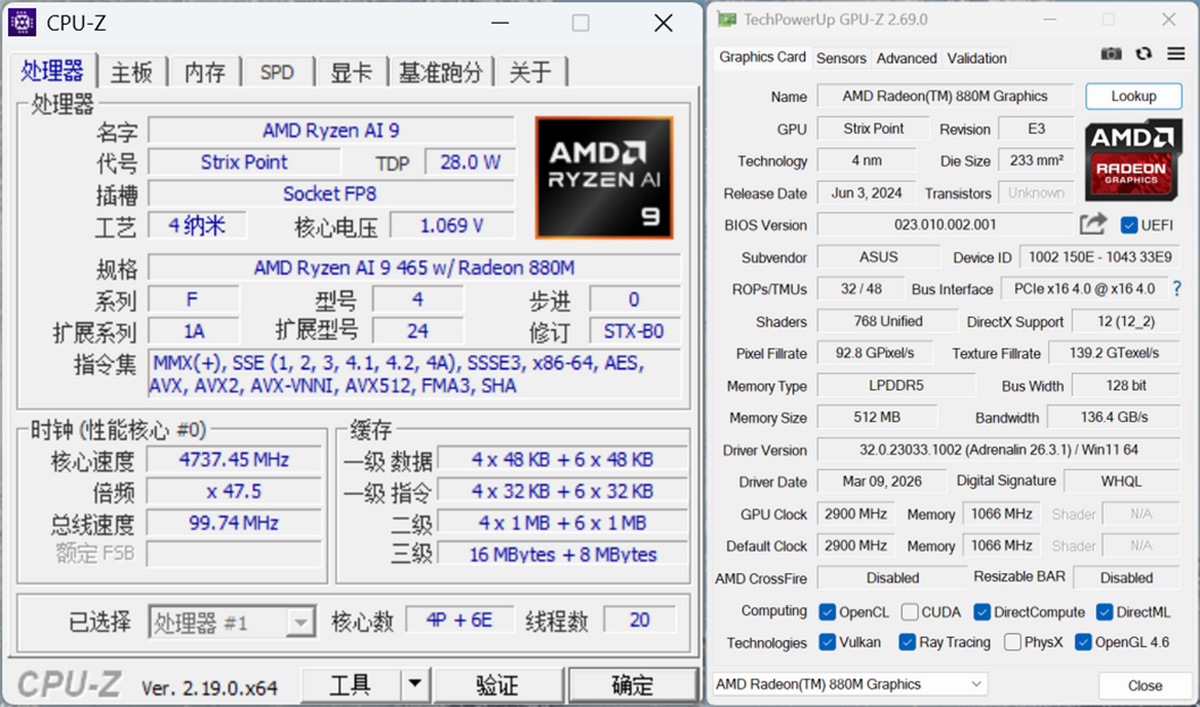Viewport: 1200px width, 707px height.
Task: Click the 倍频 value x 47.5
Action: pos(233,492)
